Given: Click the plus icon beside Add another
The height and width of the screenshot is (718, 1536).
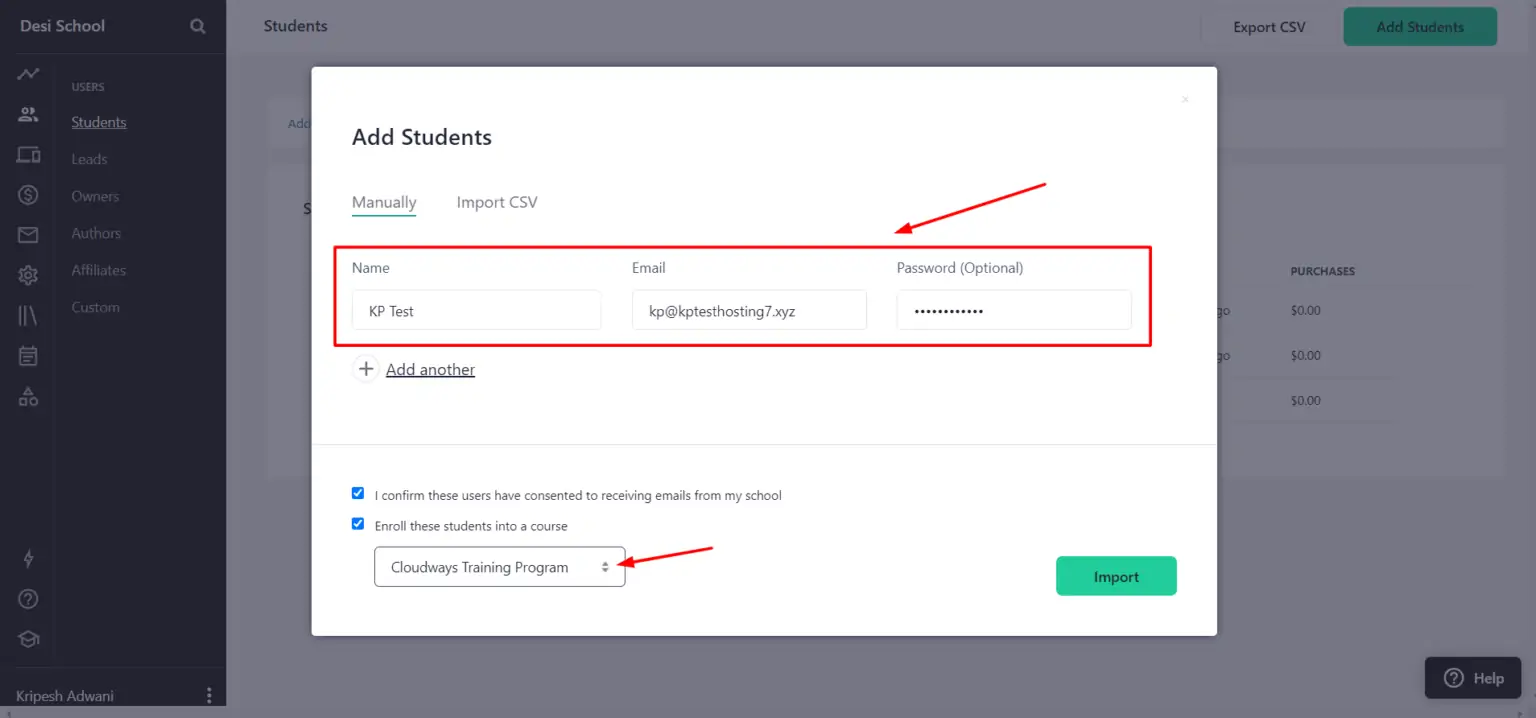Looking at the screenshot, I should 366,369.
